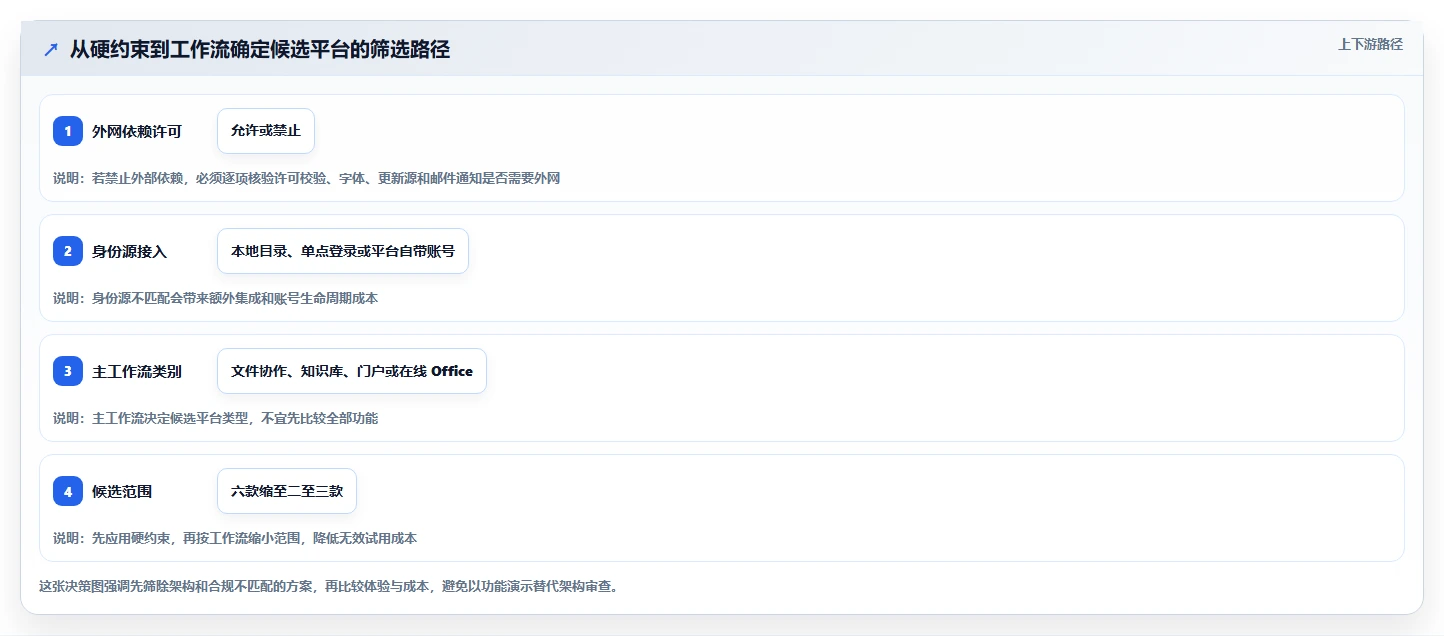Click the description about 主工作流决定候选平台类型
The image size is (1444, 636).
pos(215,418)
